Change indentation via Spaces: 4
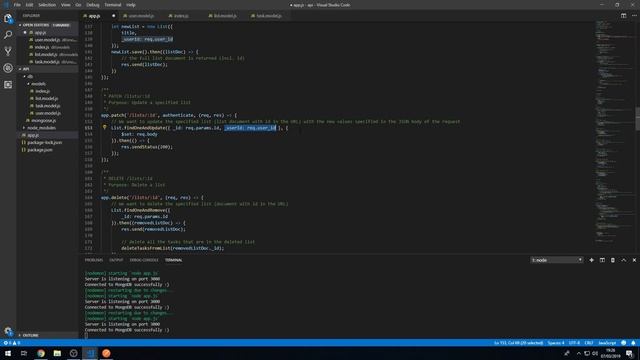The image size is (640, 360). point(556,343)
